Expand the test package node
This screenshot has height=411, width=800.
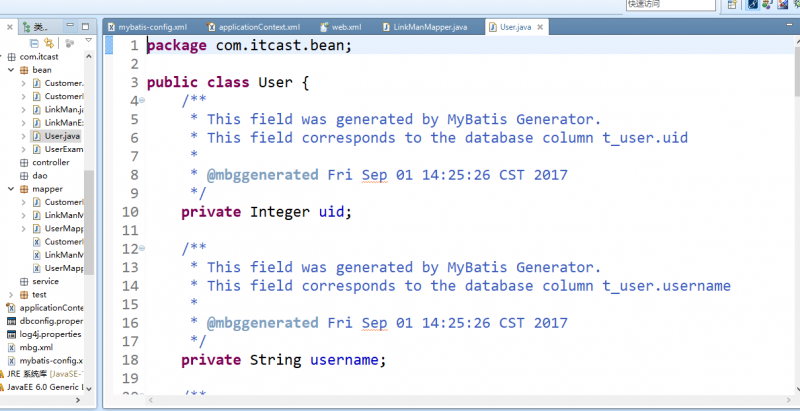(11, 295)
